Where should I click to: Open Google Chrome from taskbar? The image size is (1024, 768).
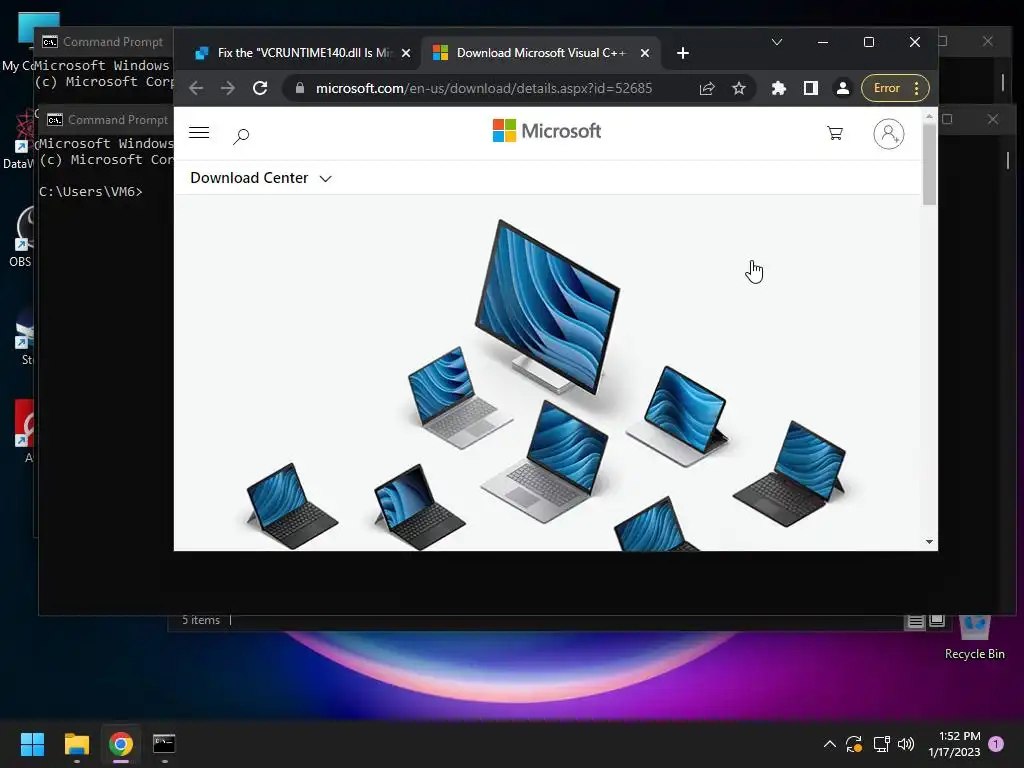point(121,744)
